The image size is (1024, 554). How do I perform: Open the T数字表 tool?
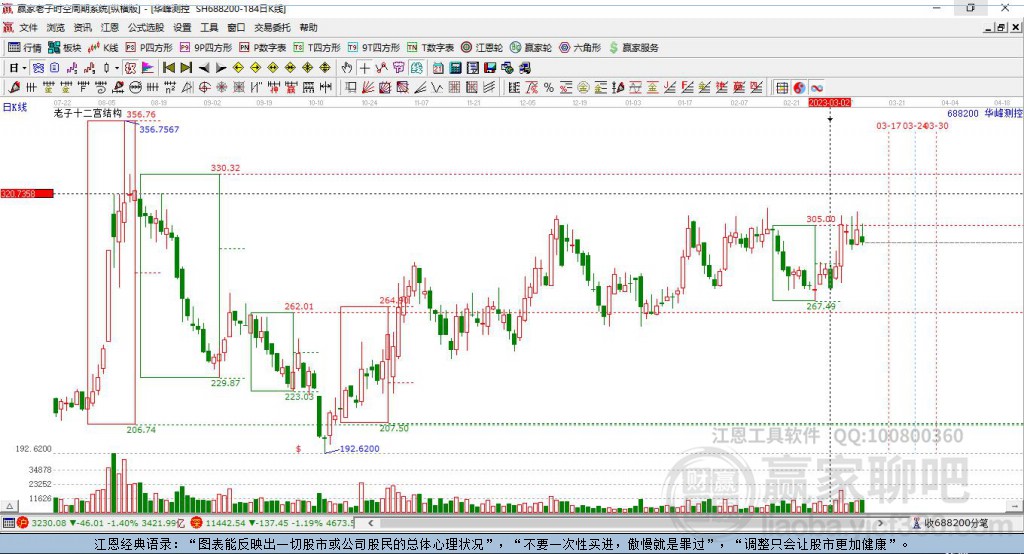coord(430,48)
